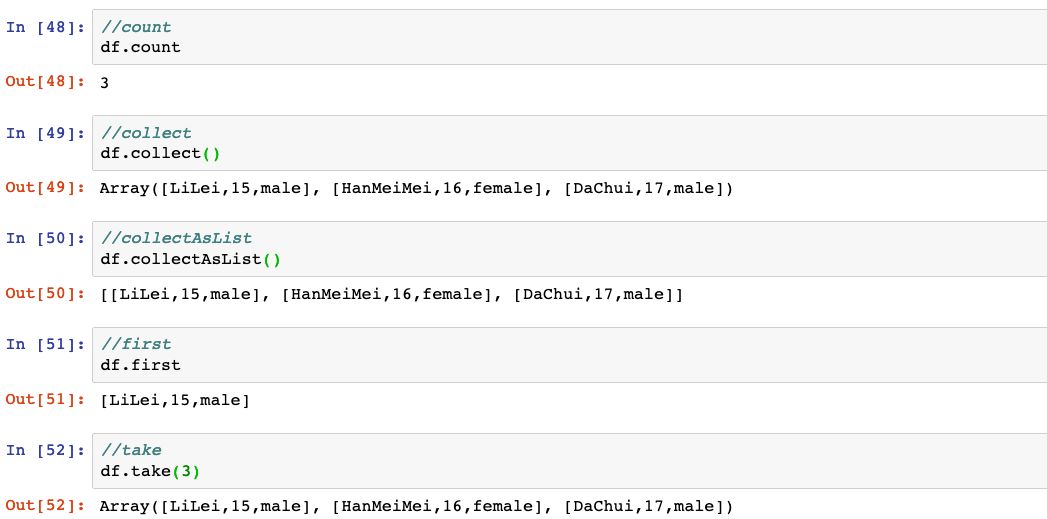Click the Out[48] output prompt
Screen dimensions: 1047x519
coord(46,82)
